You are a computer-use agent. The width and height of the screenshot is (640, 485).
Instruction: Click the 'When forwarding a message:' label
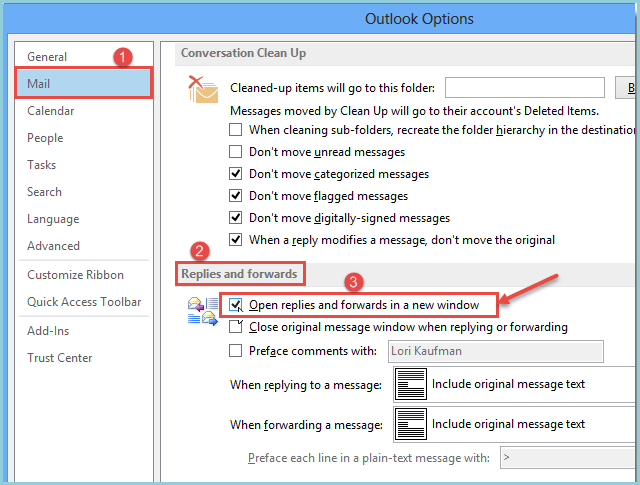(x=306, y=425)
